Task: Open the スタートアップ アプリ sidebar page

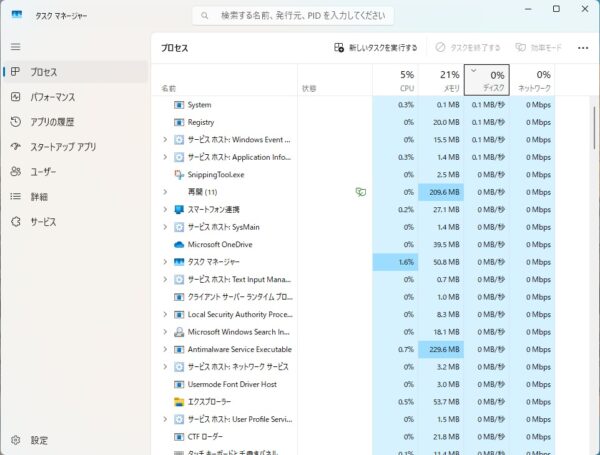Action: (75, 147)
